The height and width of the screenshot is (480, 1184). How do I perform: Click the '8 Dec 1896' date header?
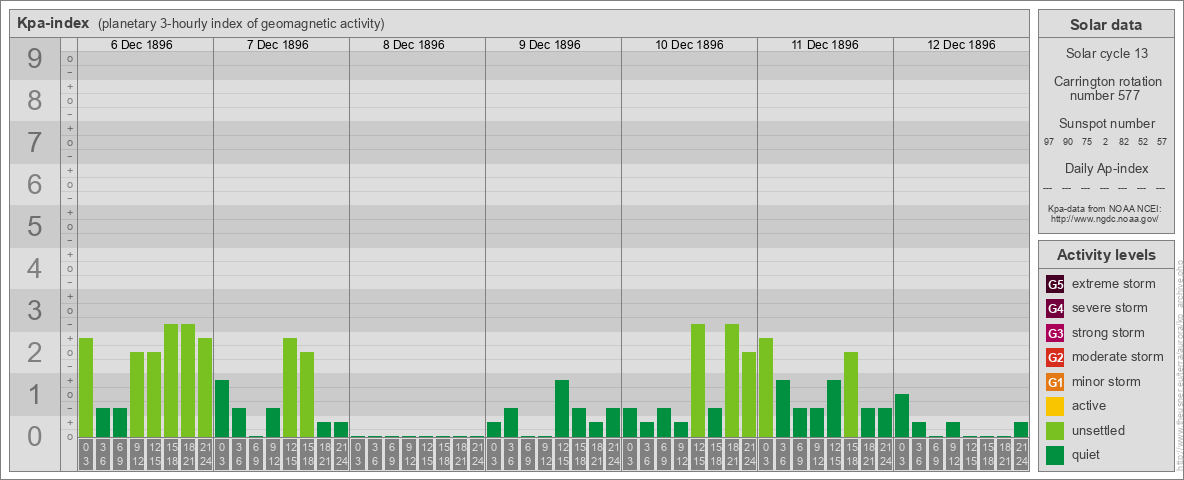click(414, 45)
